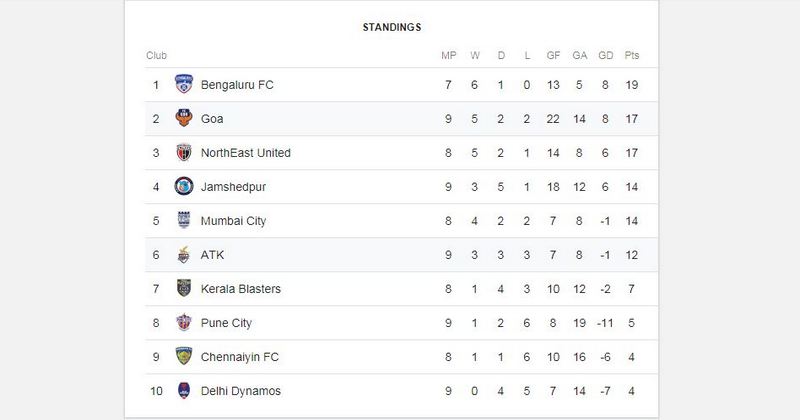Click the Kerala Blasters crest
This screenshot has width=800, height=420.
pos(184,288)
